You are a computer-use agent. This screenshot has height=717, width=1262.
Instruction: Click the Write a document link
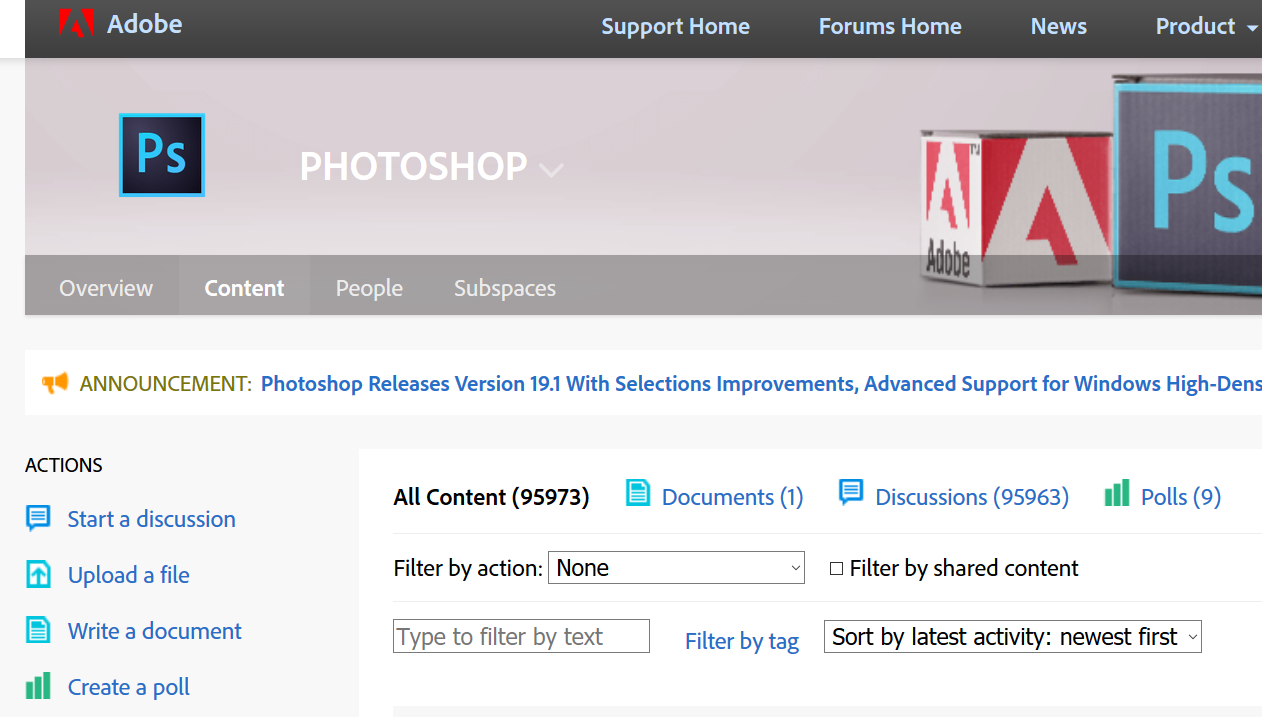(x=155, y=631)
